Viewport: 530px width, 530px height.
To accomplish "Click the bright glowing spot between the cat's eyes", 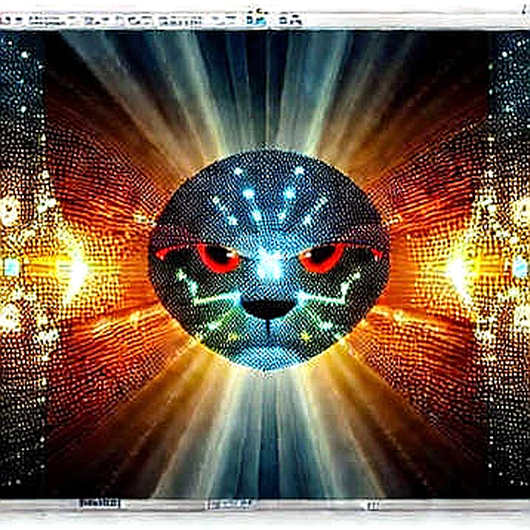I will coord(269,265).
